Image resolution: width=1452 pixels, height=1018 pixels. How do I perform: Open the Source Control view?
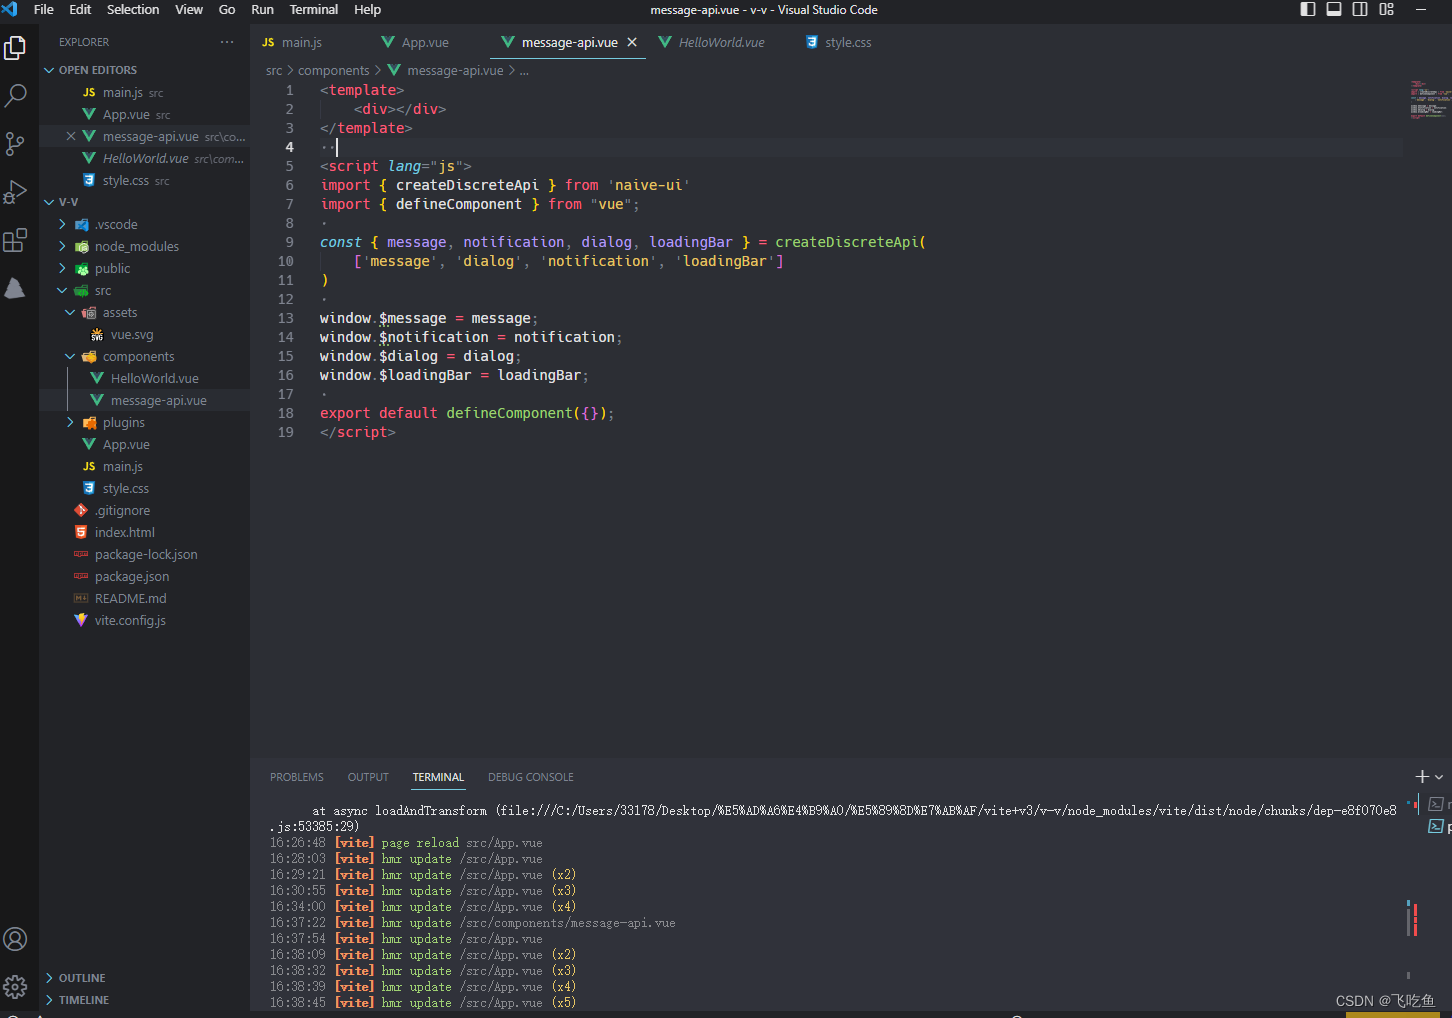tap(15, 143)
